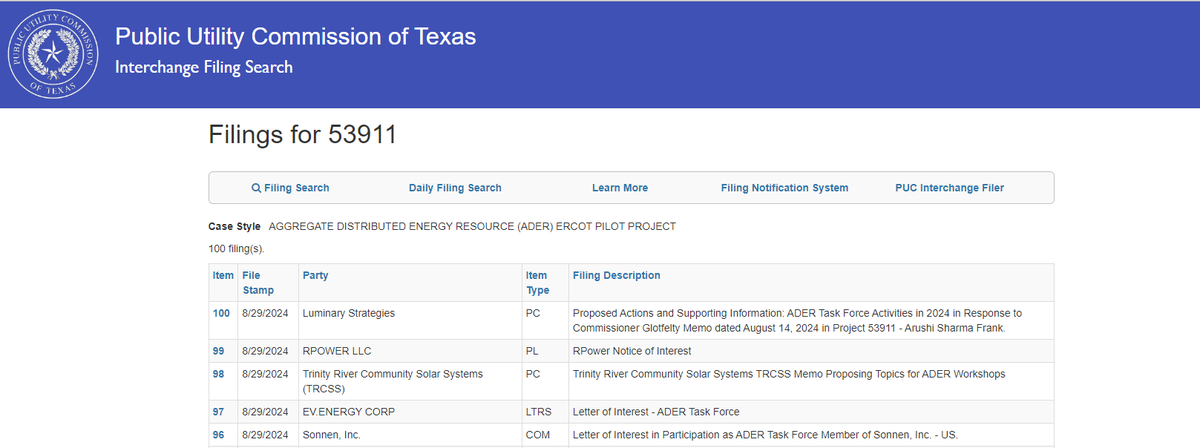Click the RPower Notice of Interest description
This screenshot has width=1200, height=448.
click(632, 351)
